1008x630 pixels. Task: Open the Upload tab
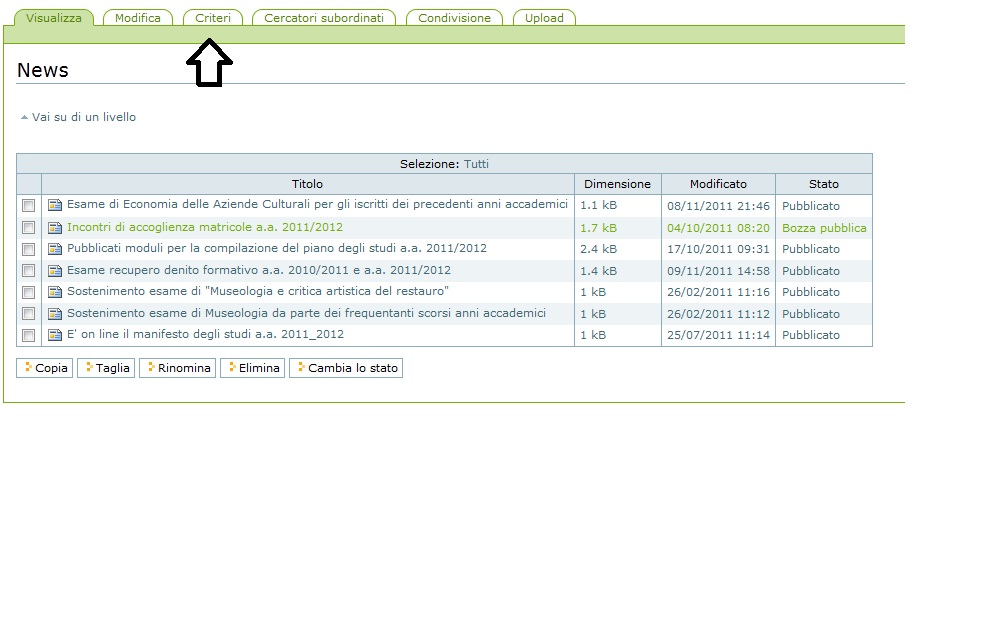coord(544,18)
